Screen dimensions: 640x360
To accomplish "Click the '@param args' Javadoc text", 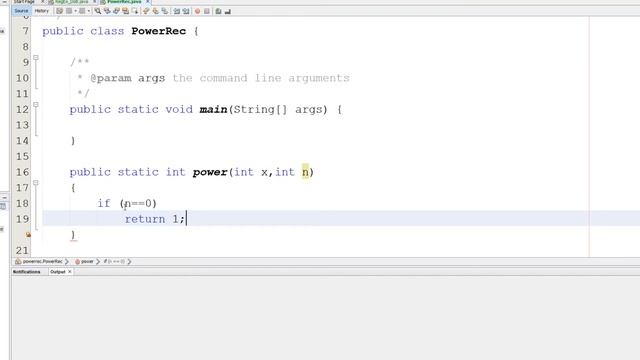I will pyautogui.click(x=128, y=78).
